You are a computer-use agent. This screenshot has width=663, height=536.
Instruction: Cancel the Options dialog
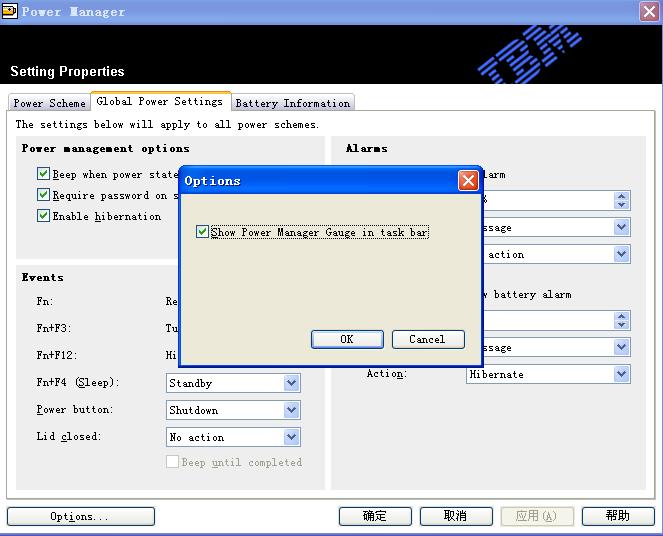[x=428, y=339]
